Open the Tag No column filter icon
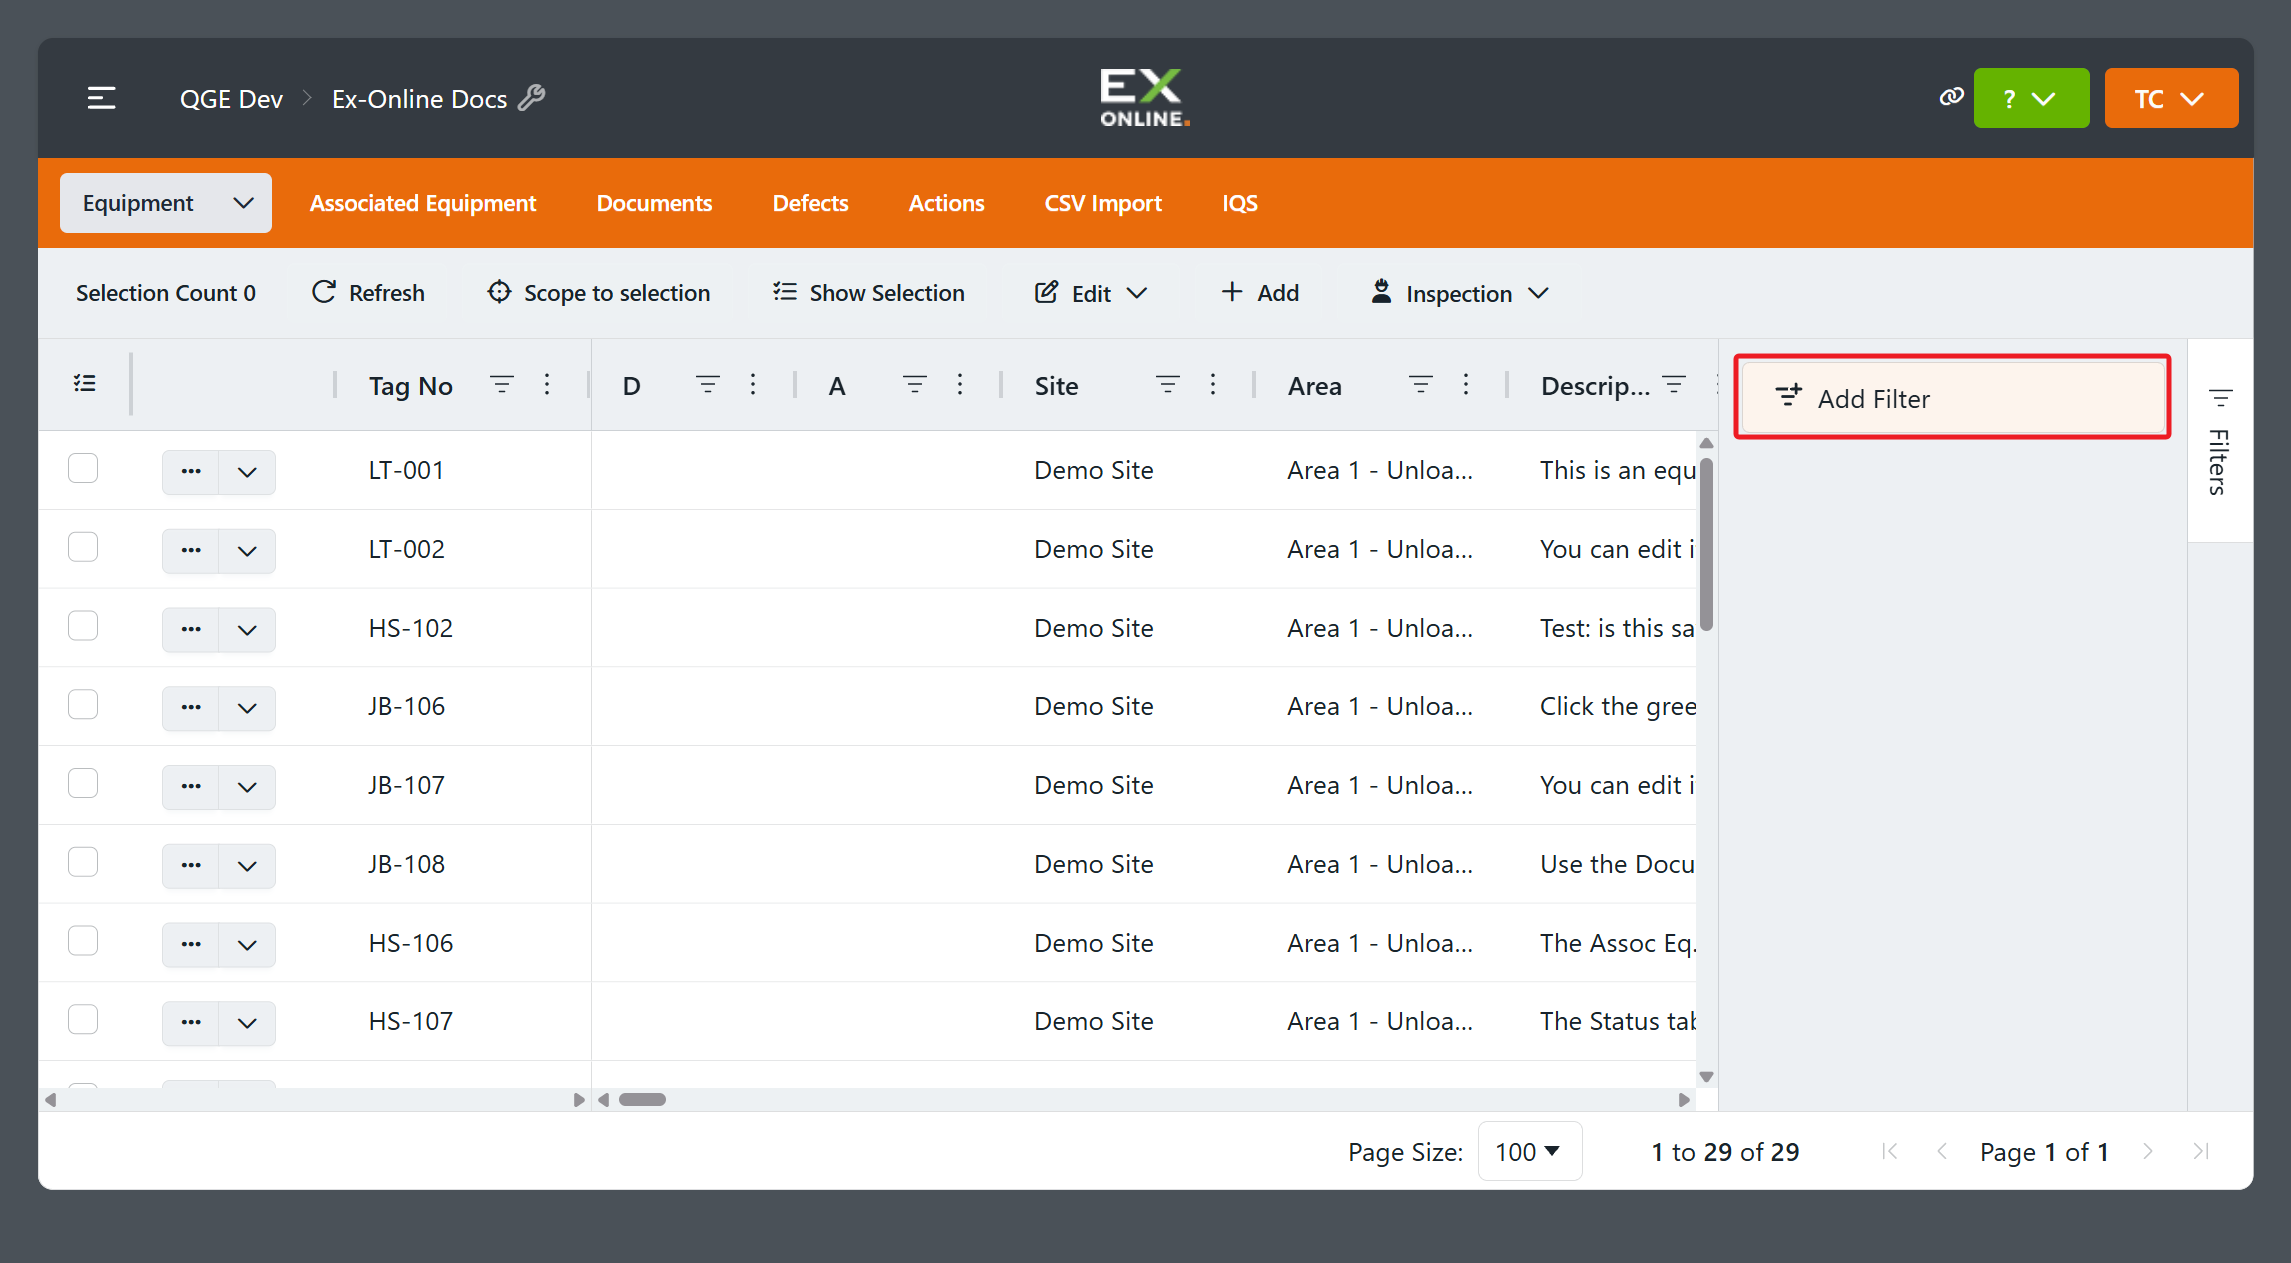 pyautogui.click(x=502, y=385)
